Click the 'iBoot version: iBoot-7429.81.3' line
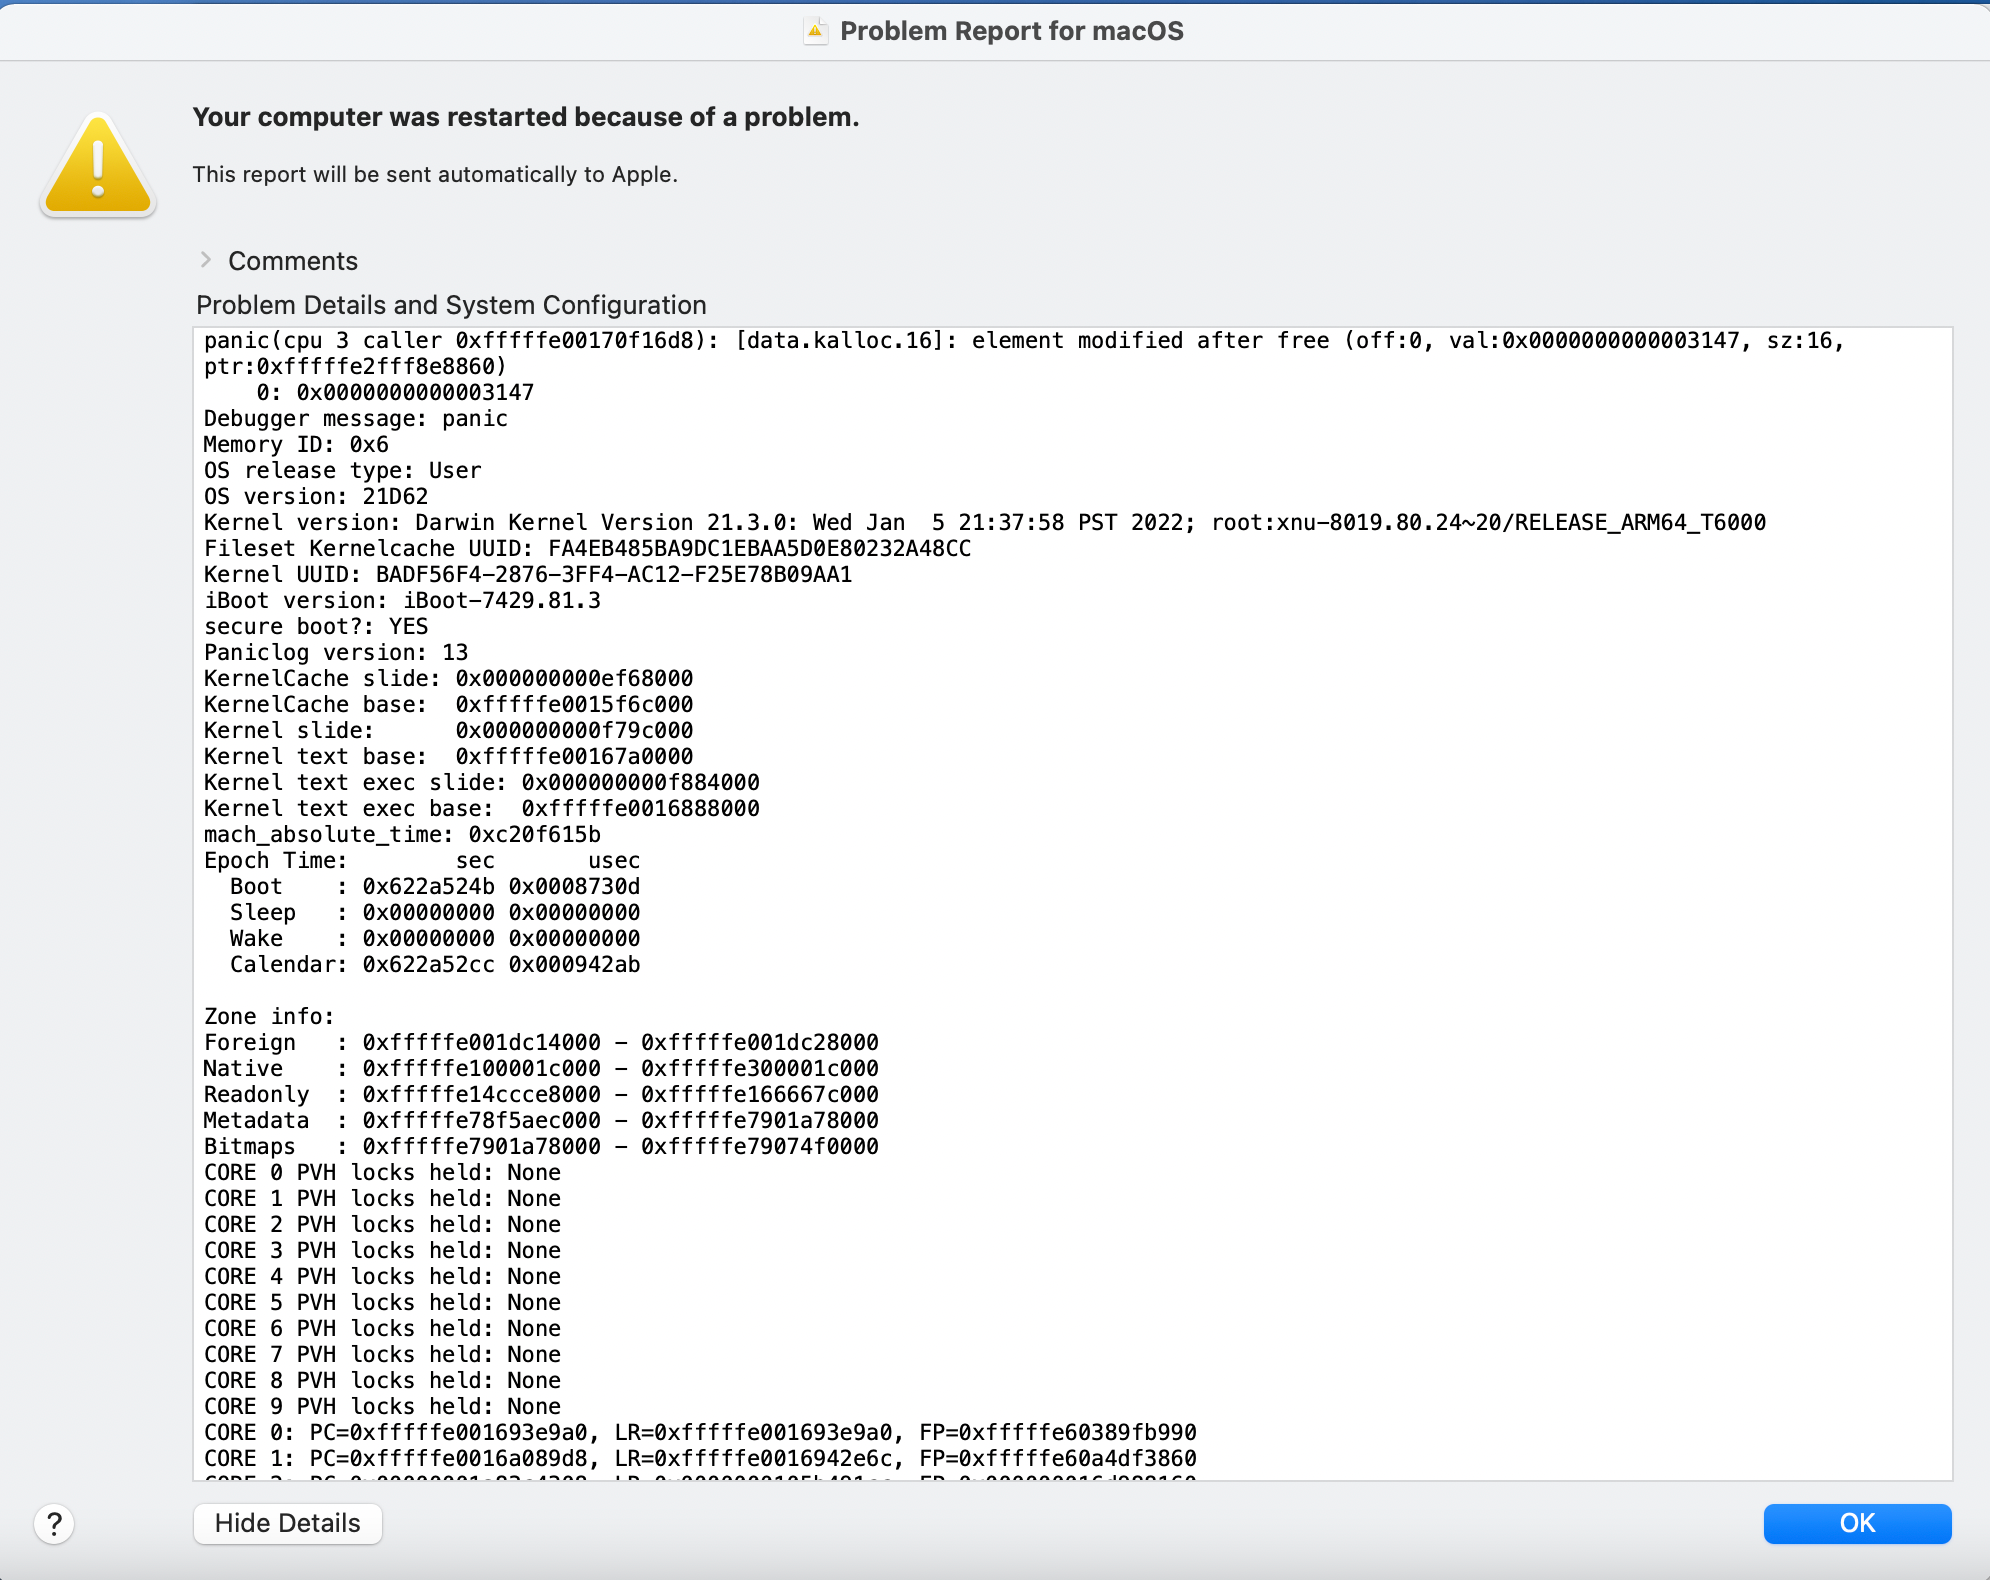This screenshot has width=1990, height=1580. point(402,601)
